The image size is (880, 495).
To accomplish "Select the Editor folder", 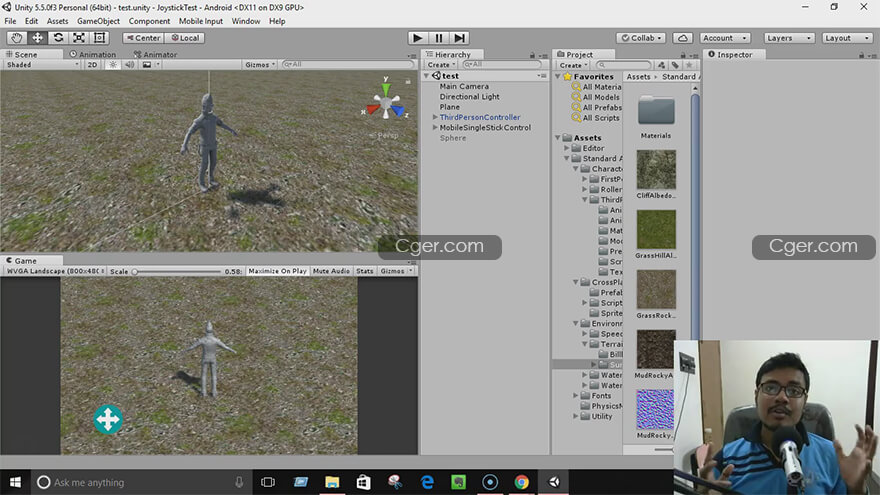I will coord(588,148).
